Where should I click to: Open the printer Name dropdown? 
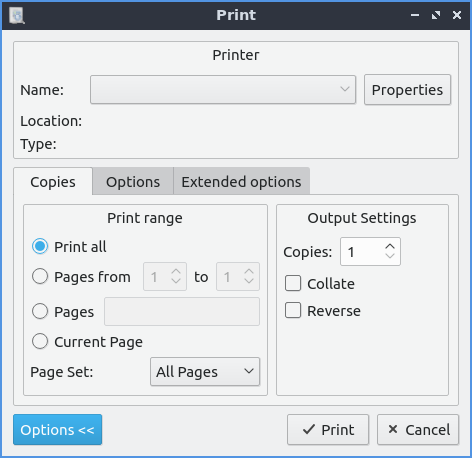[223, 90]
